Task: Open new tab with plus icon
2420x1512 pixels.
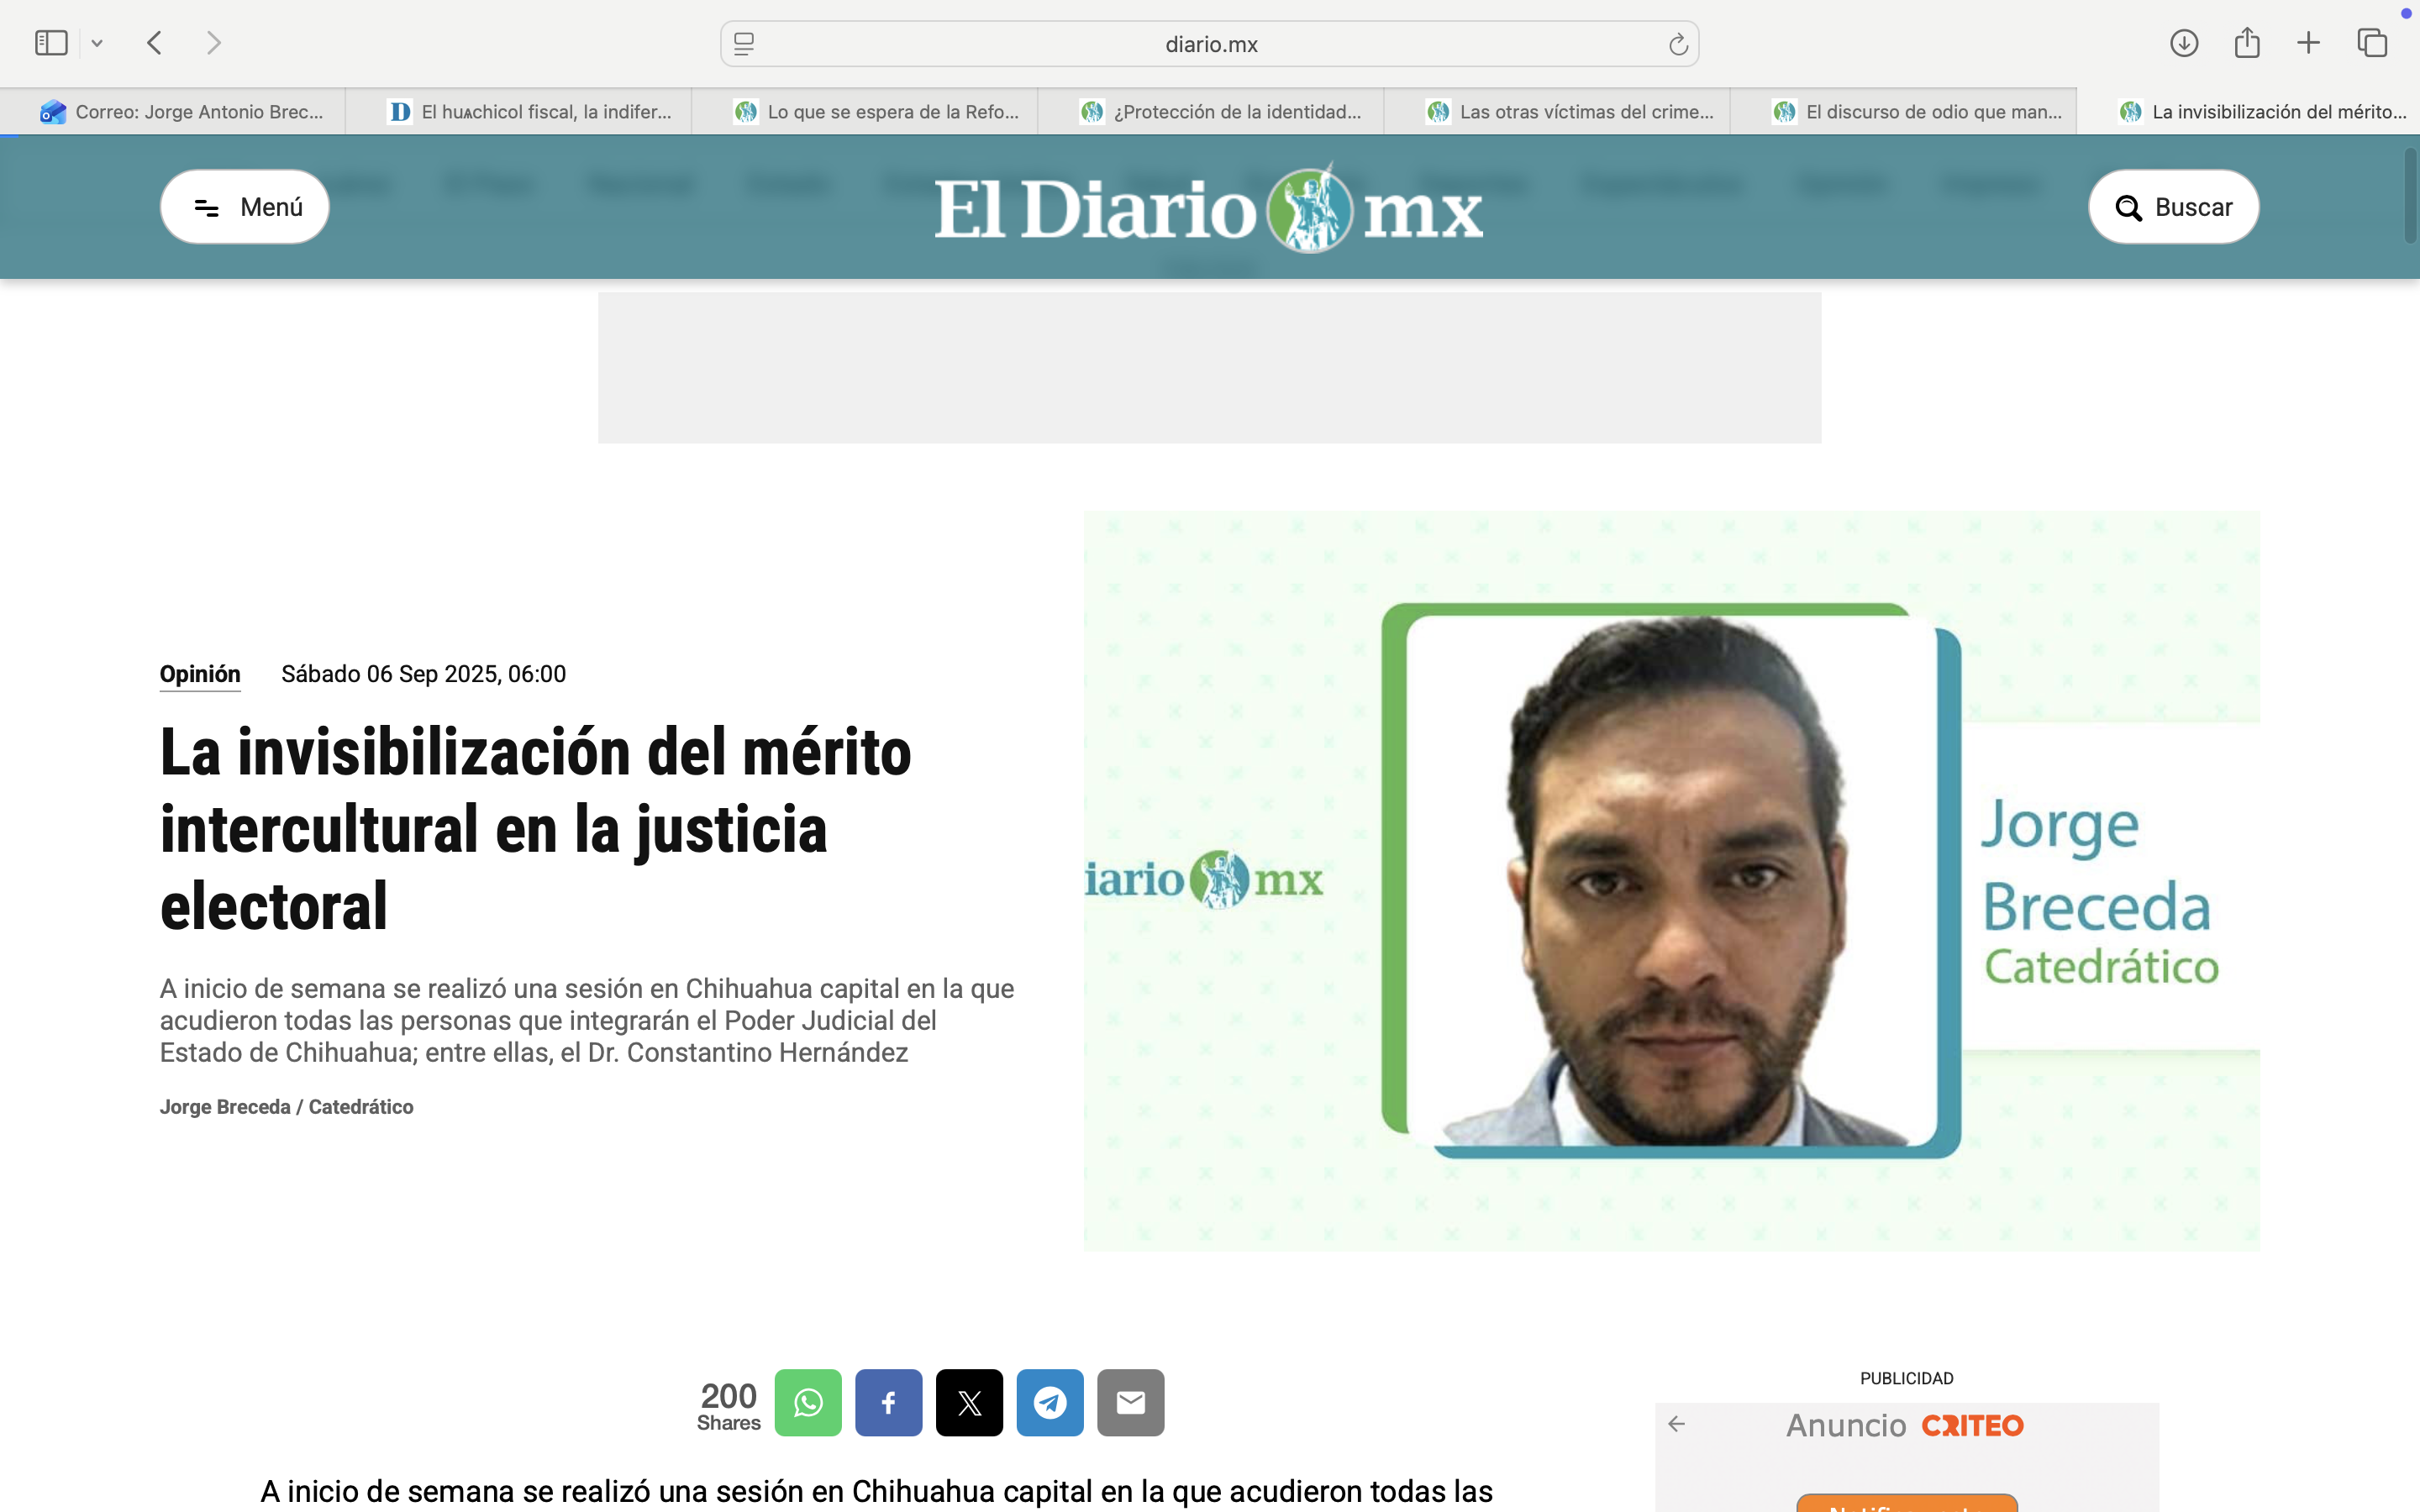Action: pyautogui.click(x=2308, y=43)
